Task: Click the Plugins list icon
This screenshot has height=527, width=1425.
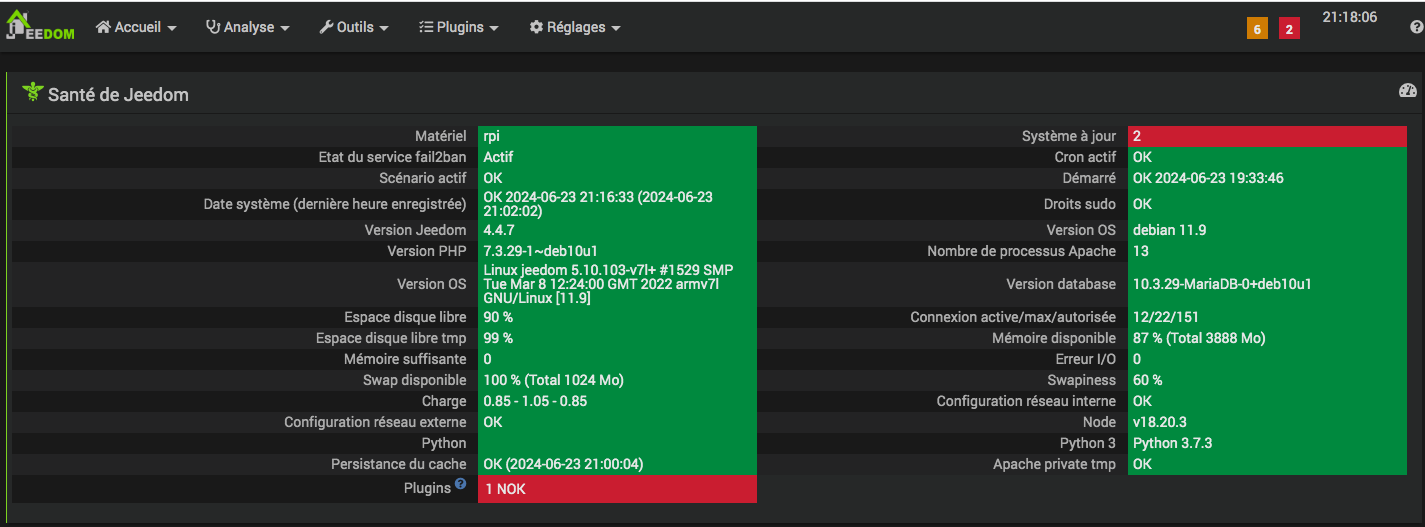Action: click(x=426, y=28)
